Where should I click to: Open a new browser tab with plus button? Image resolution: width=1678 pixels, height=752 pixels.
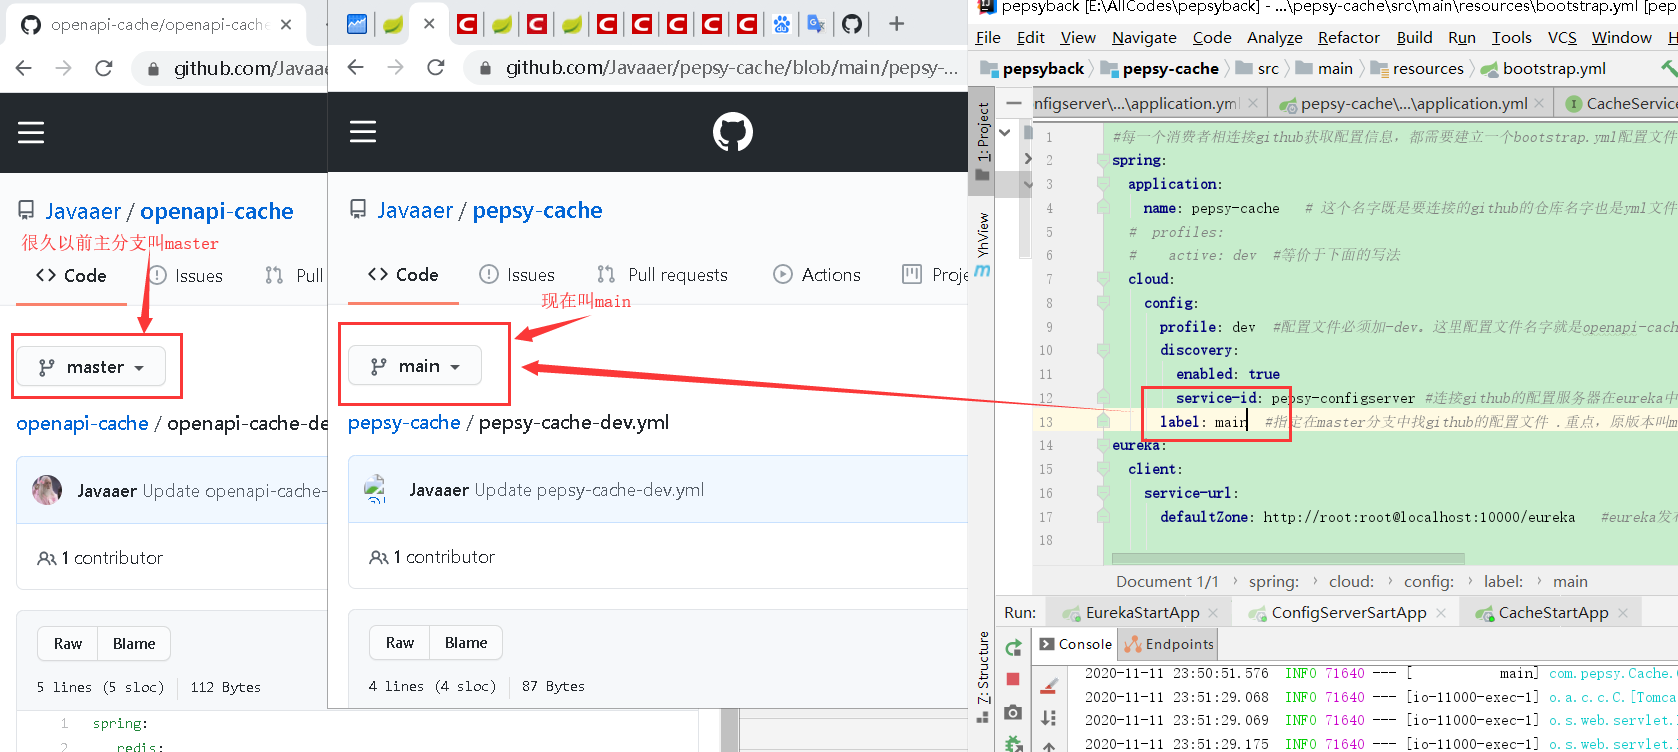point(896,24)
